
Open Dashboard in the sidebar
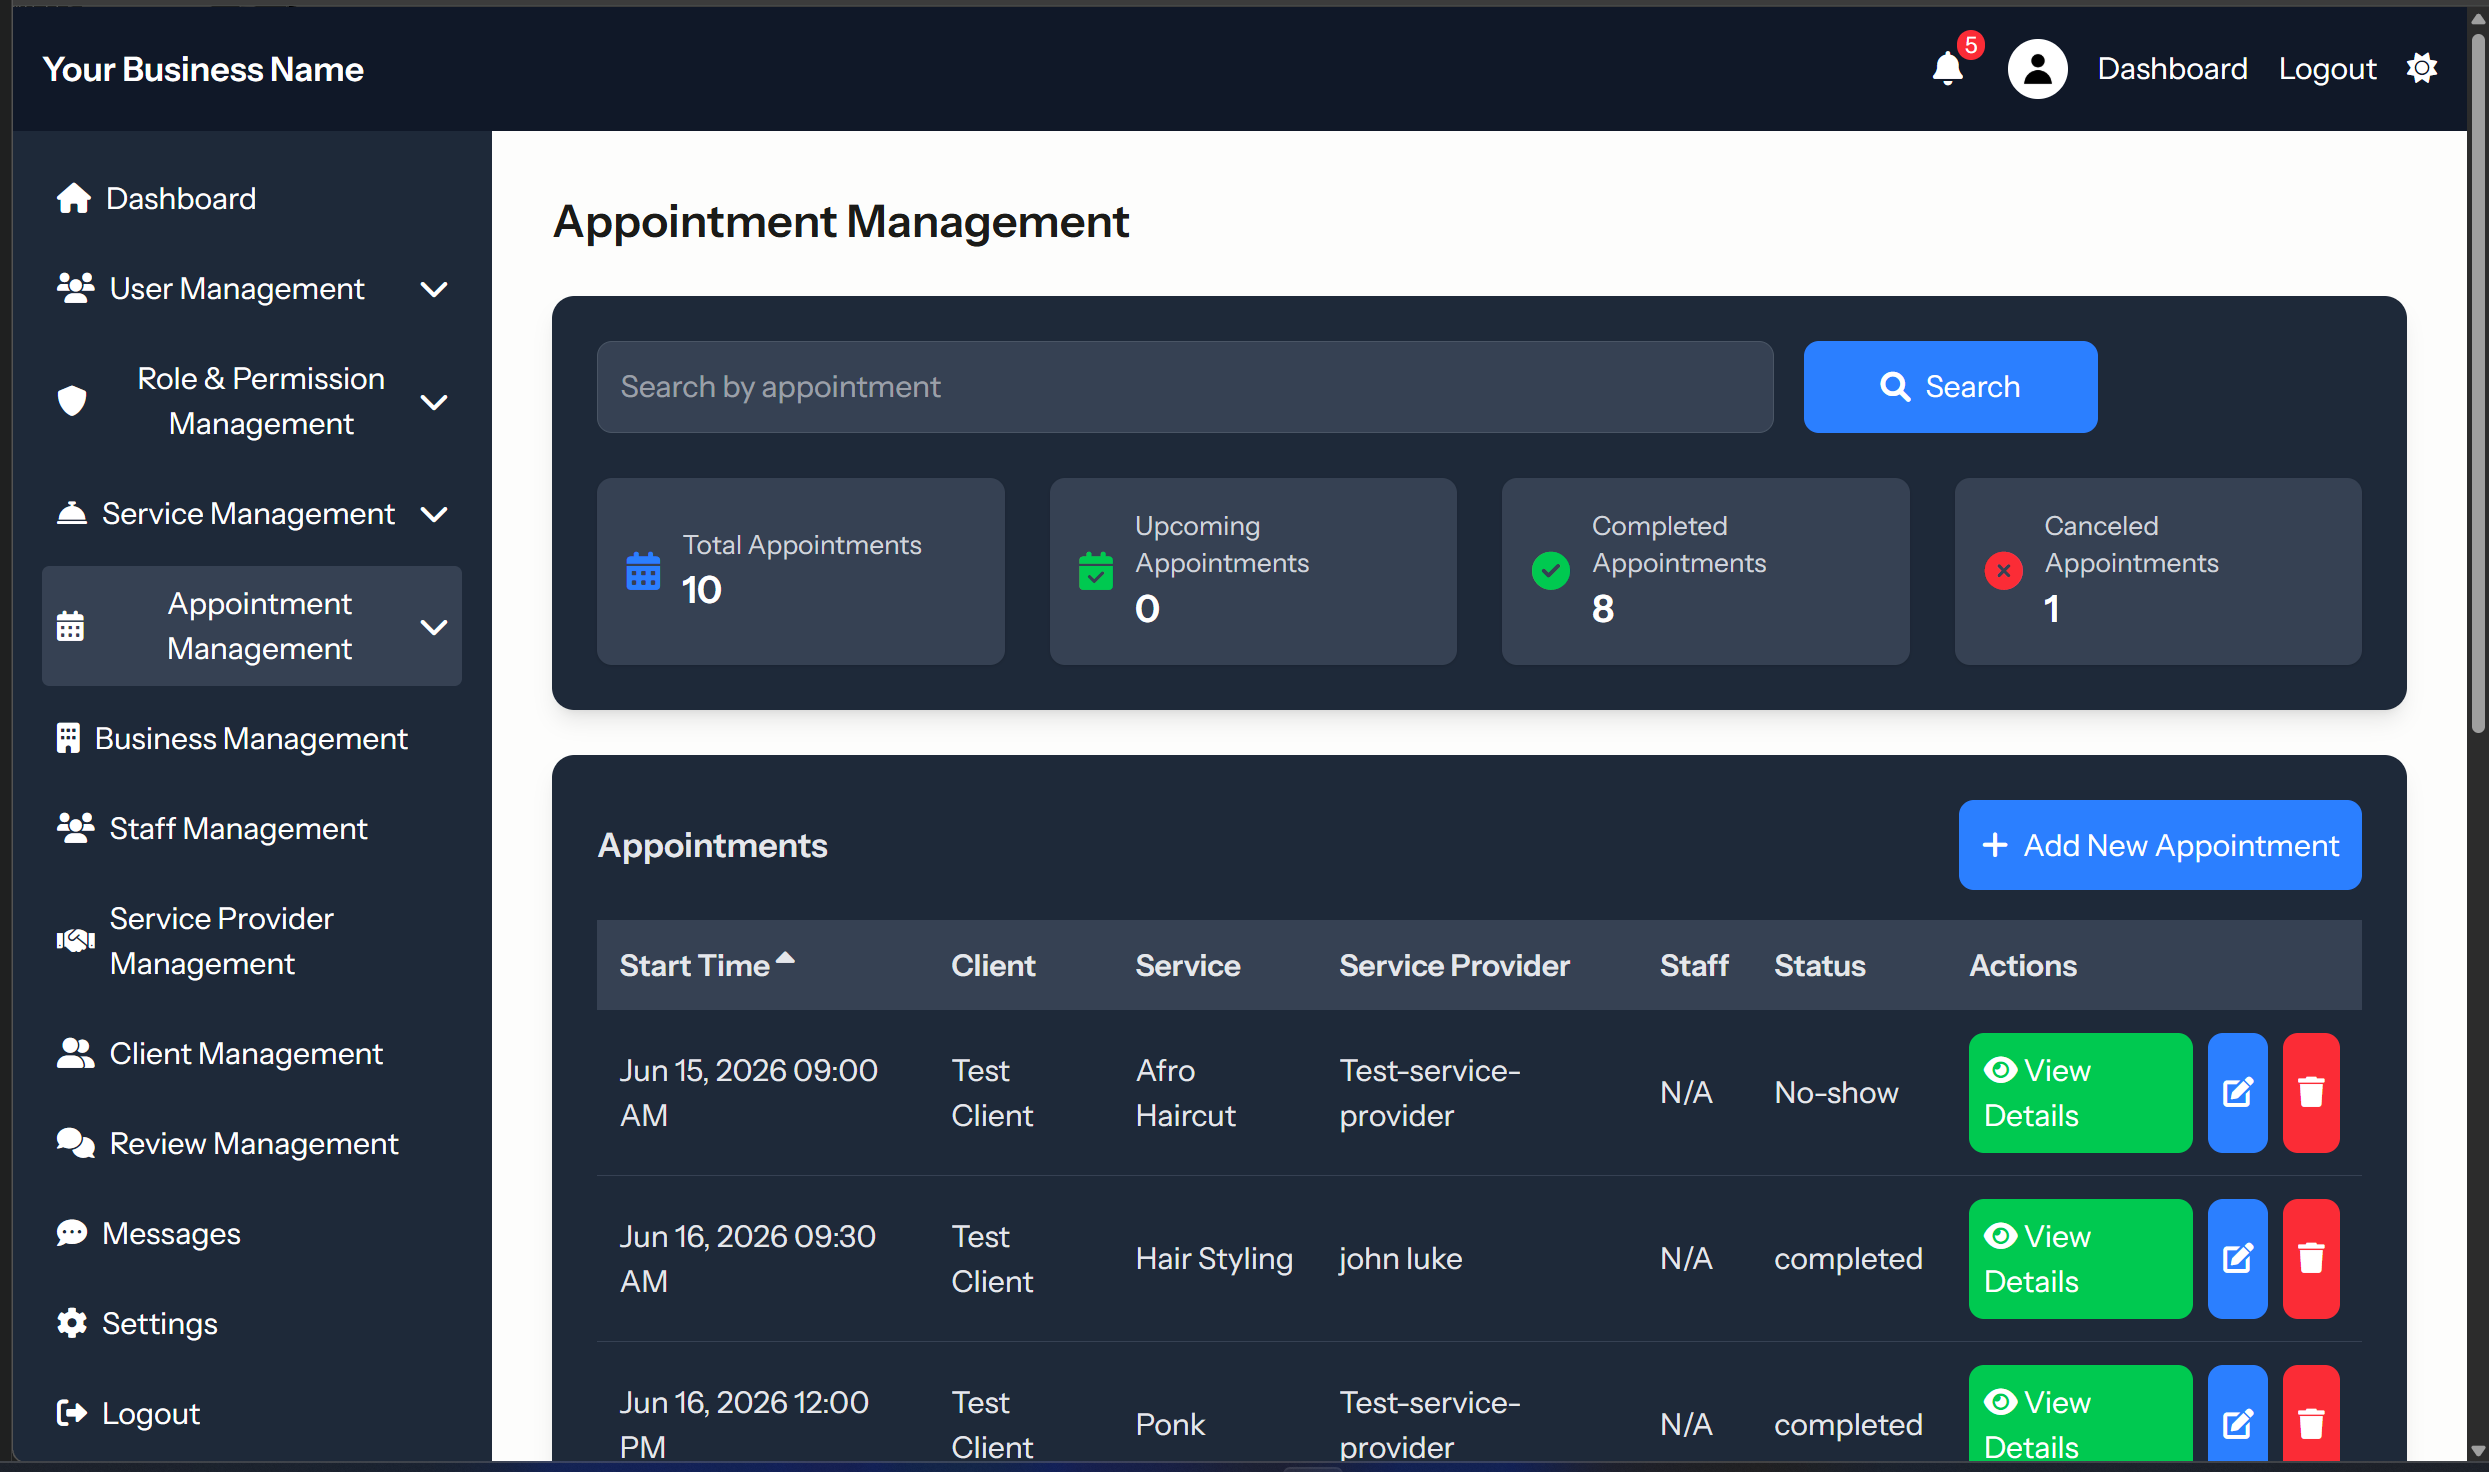[x=252, y=199]
